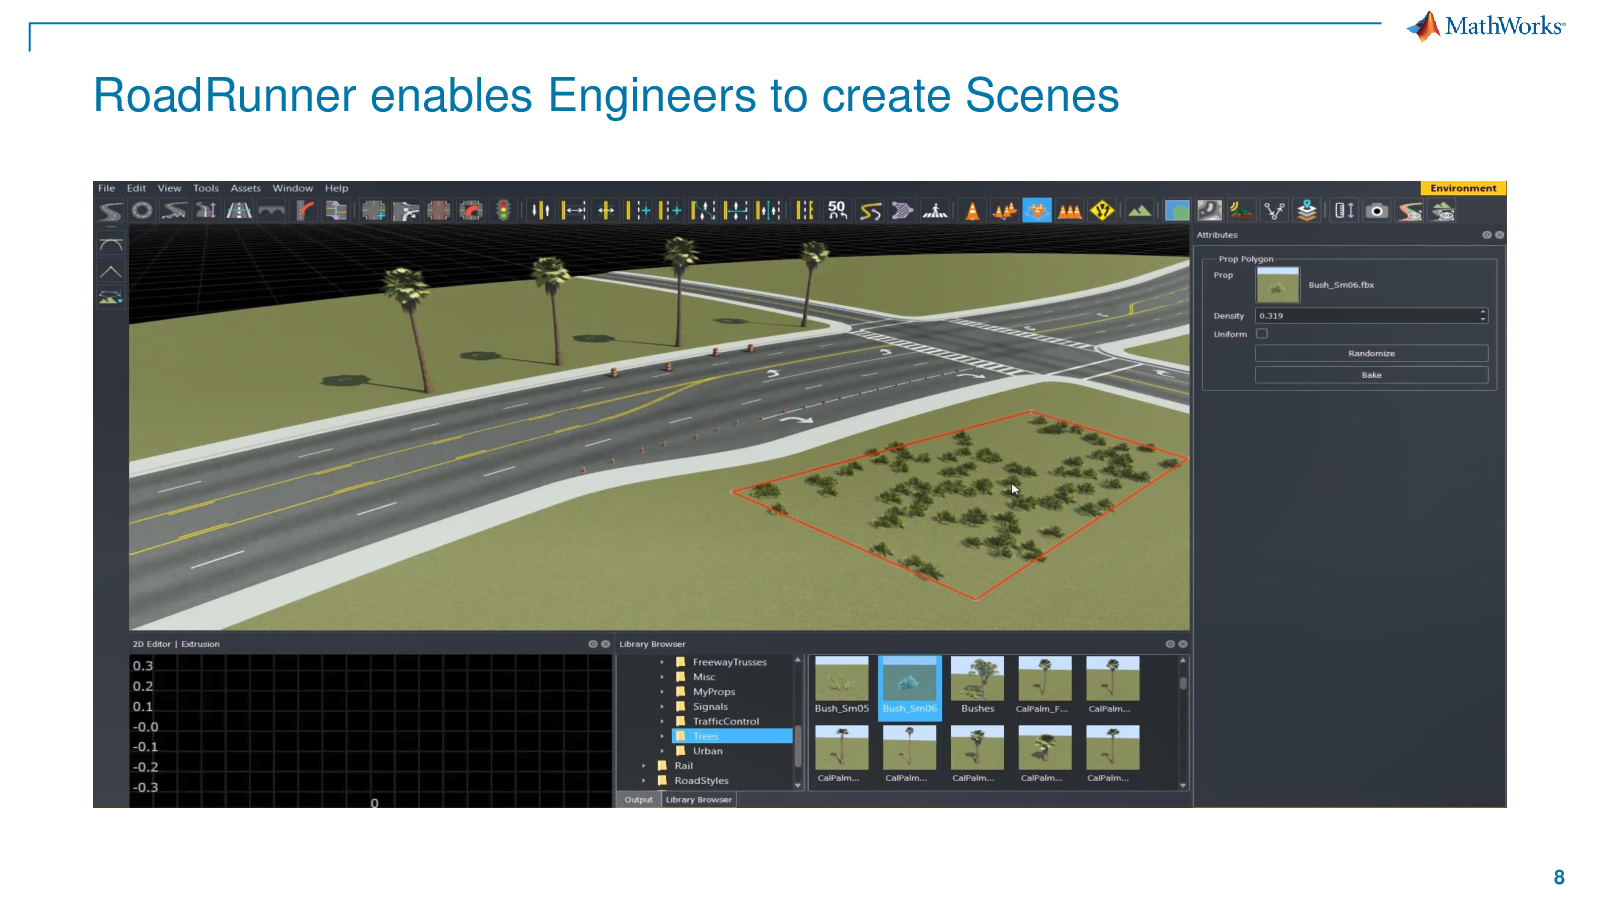Switch to the Library Browser tab
The width and height of the screenshot is (1600, 900).
tap(699, 800)
